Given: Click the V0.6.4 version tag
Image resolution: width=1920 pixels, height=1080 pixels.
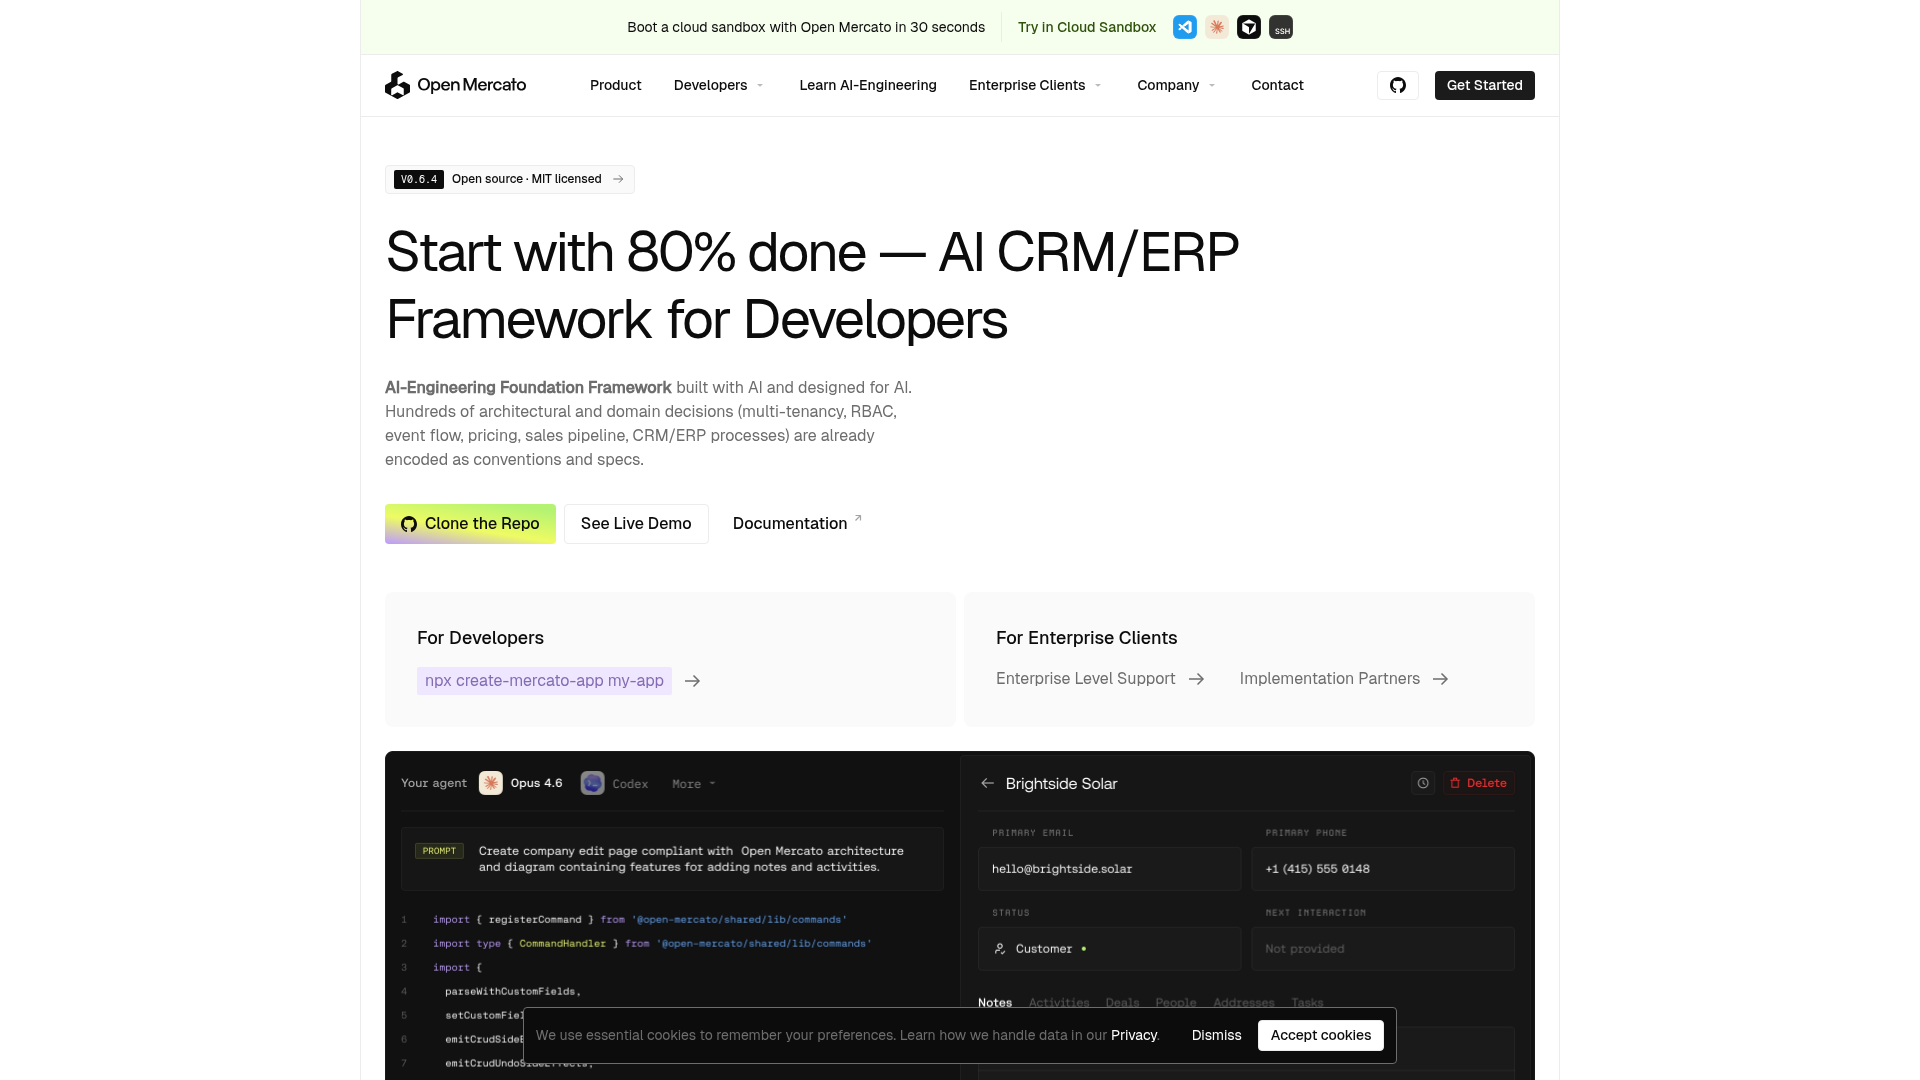Looking at the screenshot, I should coord(419,179).
